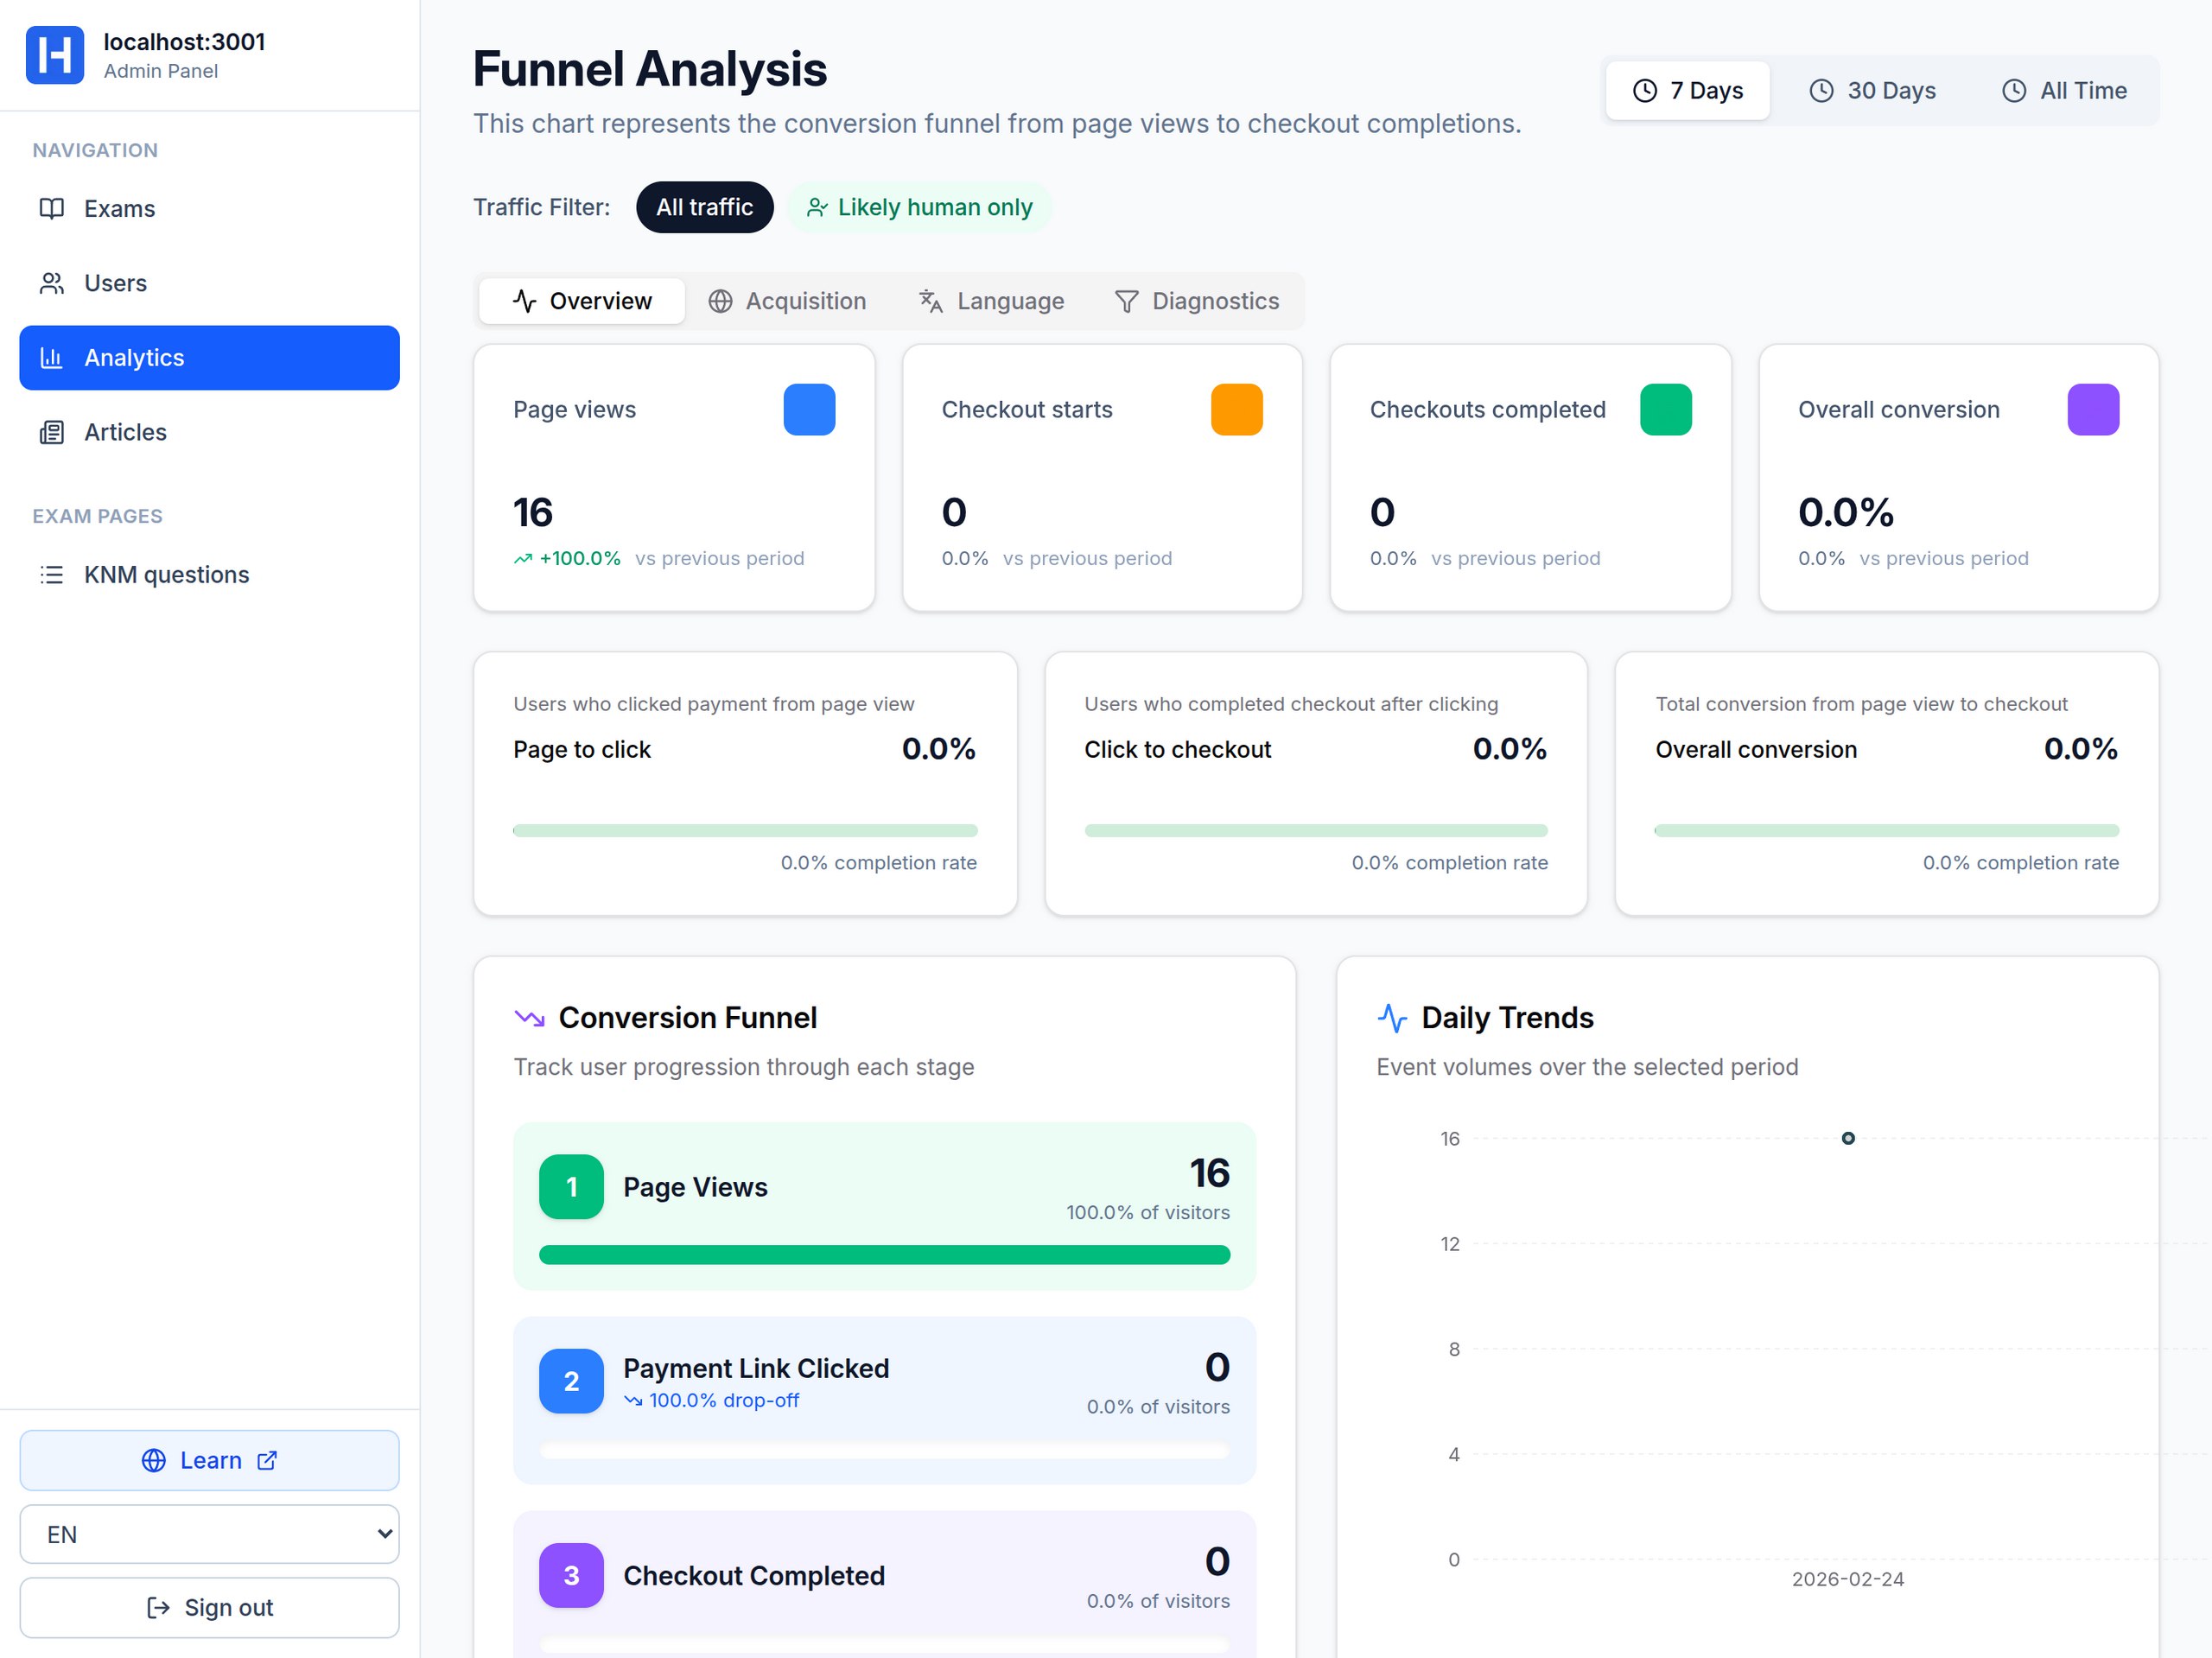Select All Time range option
The image size is (2212, 1658).
pyautogui.click(x=2064, y=91)
